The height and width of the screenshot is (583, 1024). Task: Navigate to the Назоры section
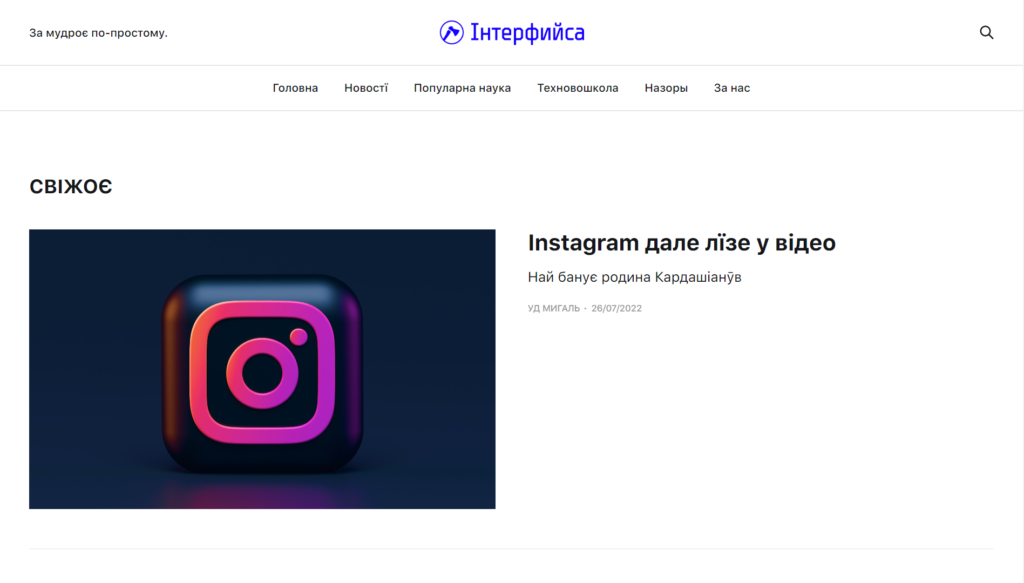(665, 88)
